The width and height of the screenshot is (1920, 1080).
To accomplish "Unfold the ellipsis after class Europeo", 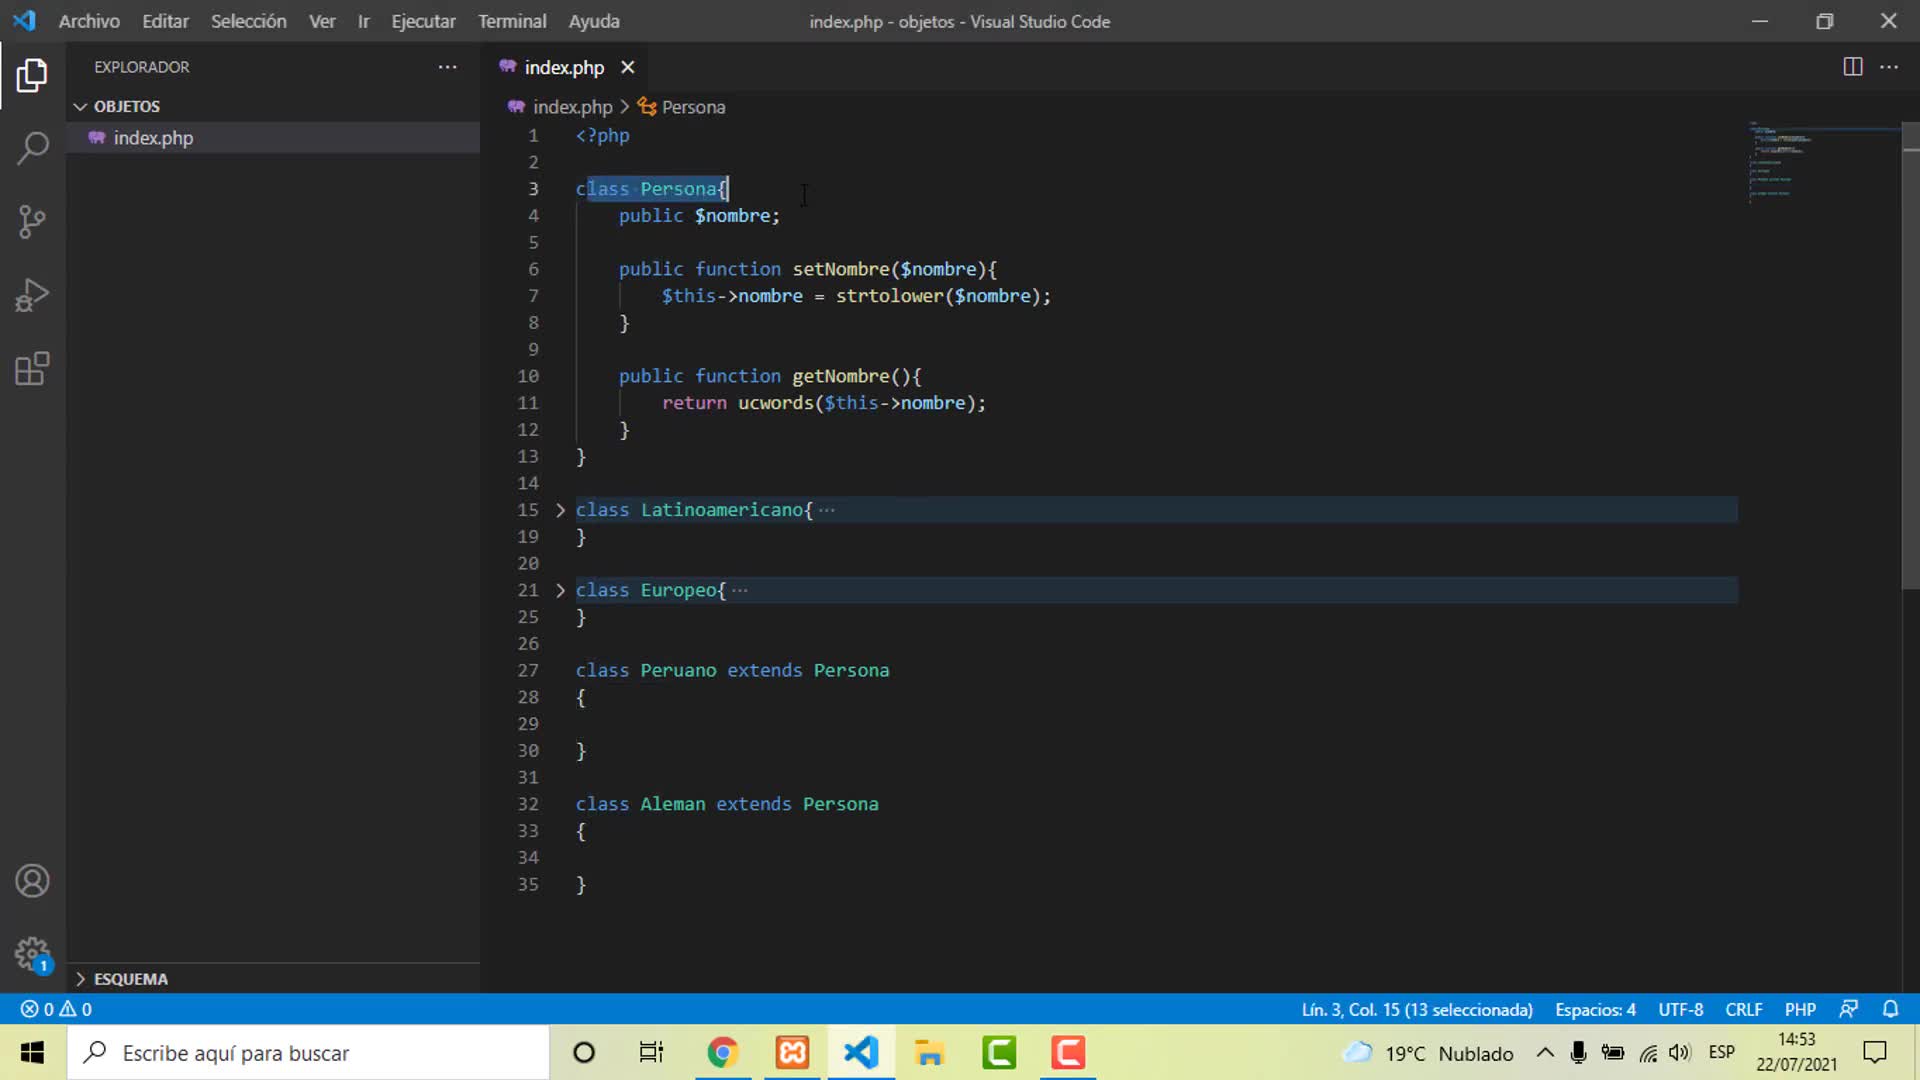I will pos(739,590).
